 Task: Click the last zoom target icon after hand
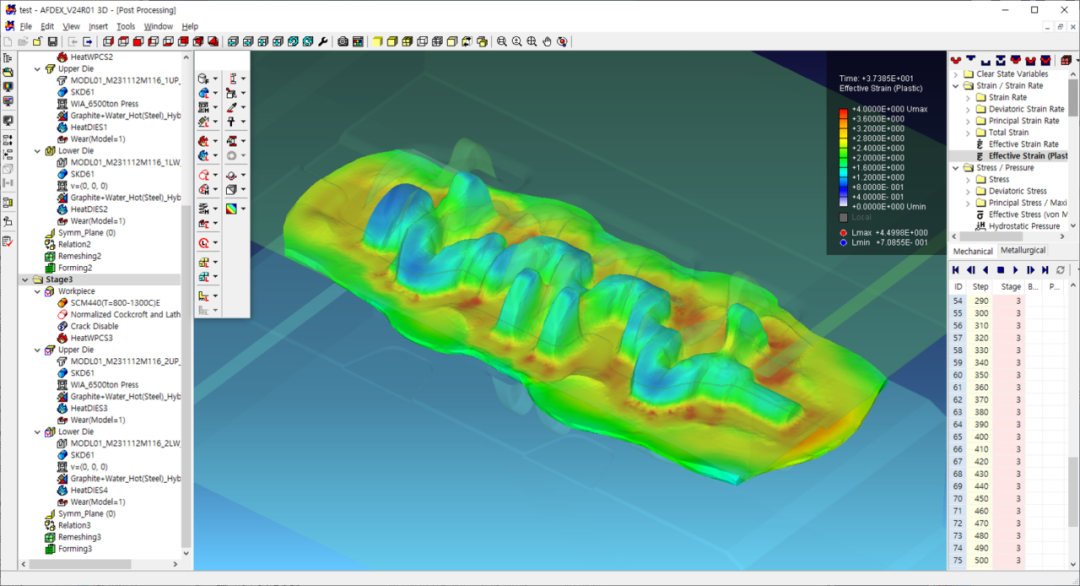(x=562, y=41)
